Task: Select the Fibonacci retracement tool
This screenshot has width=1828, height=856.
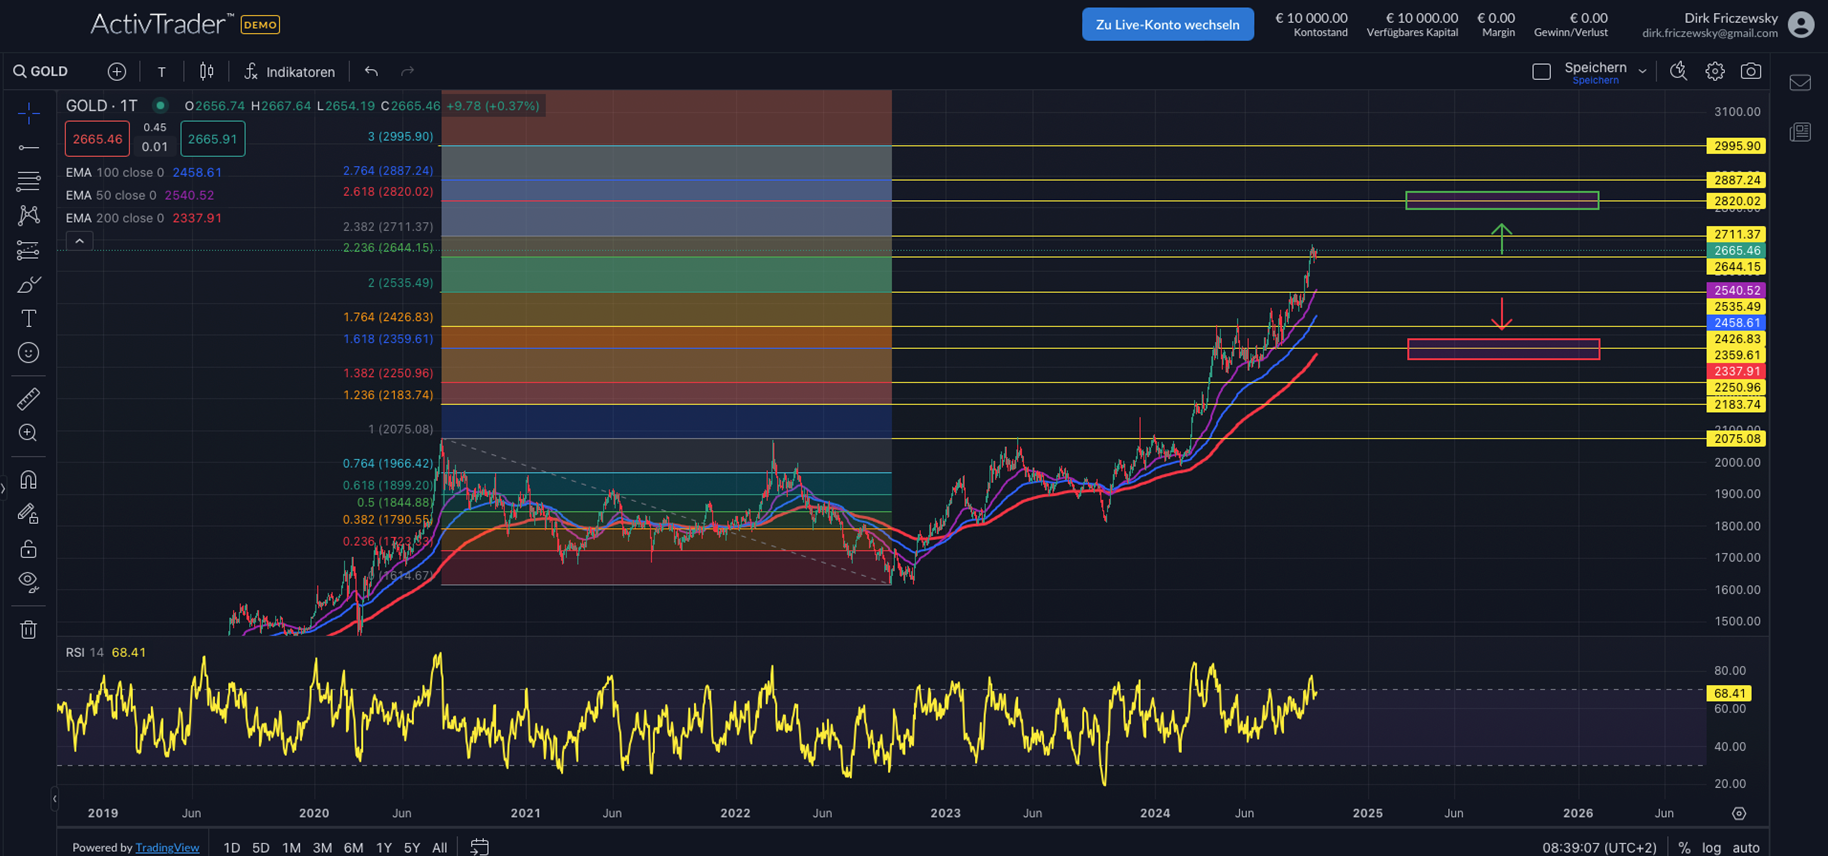Action: coord(28,181)
